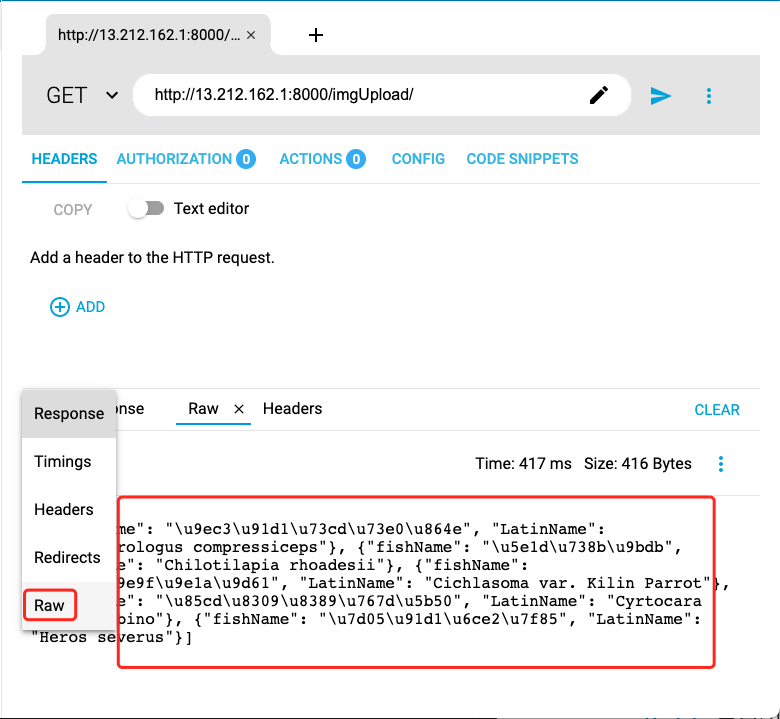
Task: Open the ACTIONS tab
Action: point(322,159)
